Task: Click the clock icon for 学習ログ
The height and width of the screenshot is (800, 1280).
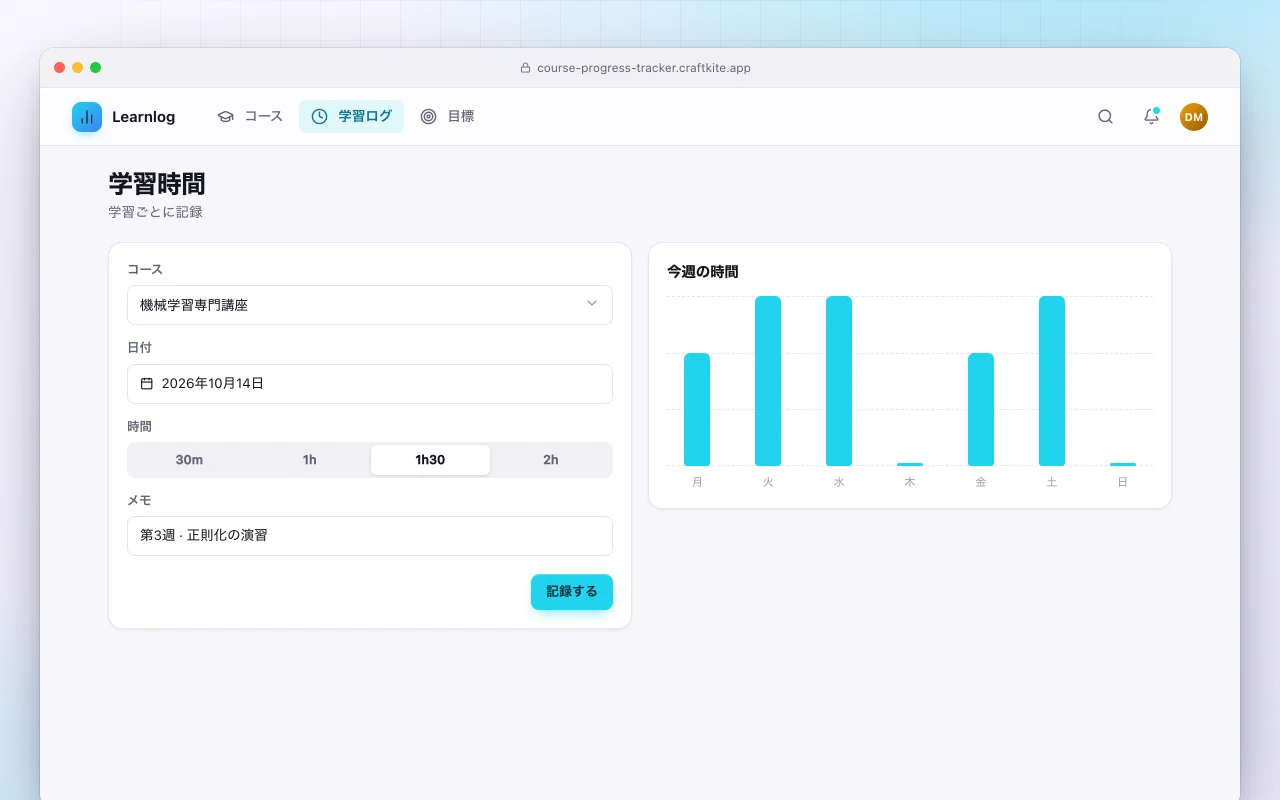Action: point(320,117)
